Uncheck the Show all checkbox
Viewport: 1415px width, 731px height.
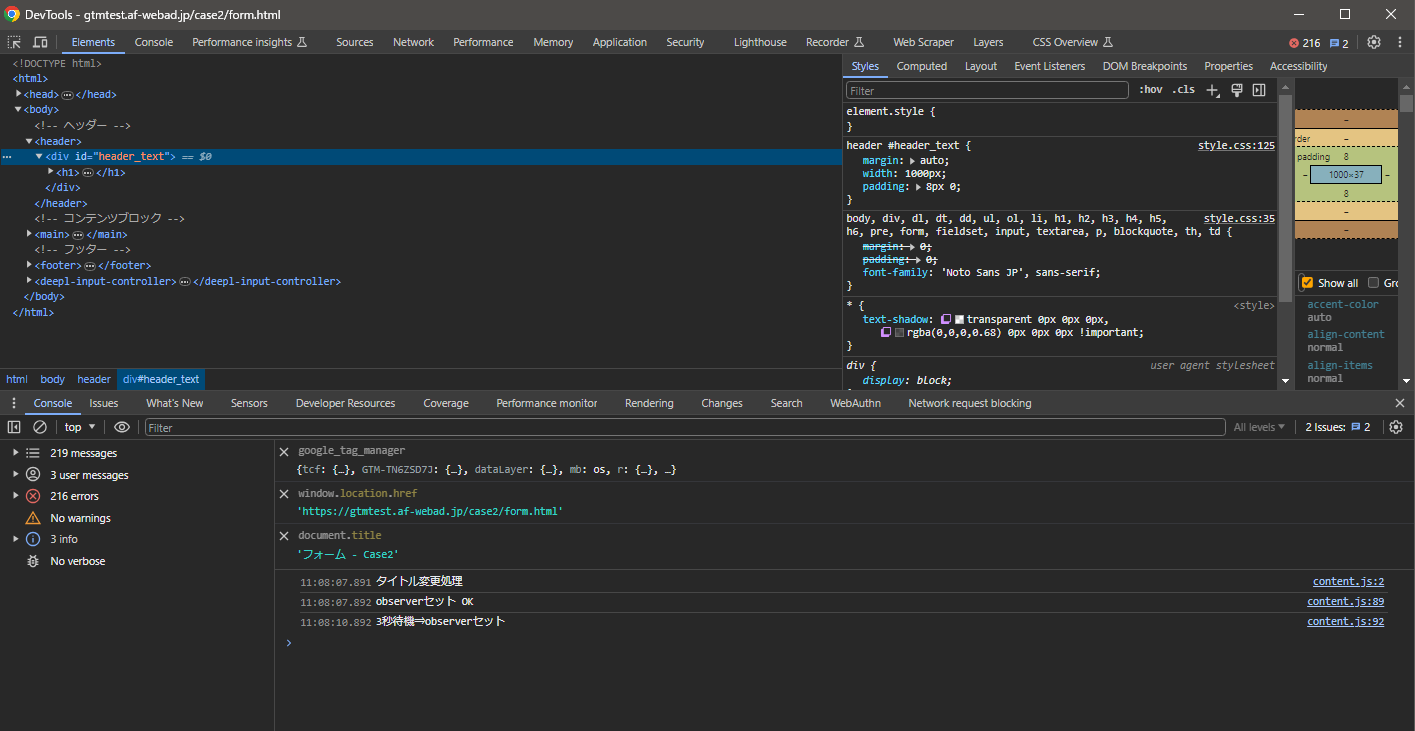1307,283
